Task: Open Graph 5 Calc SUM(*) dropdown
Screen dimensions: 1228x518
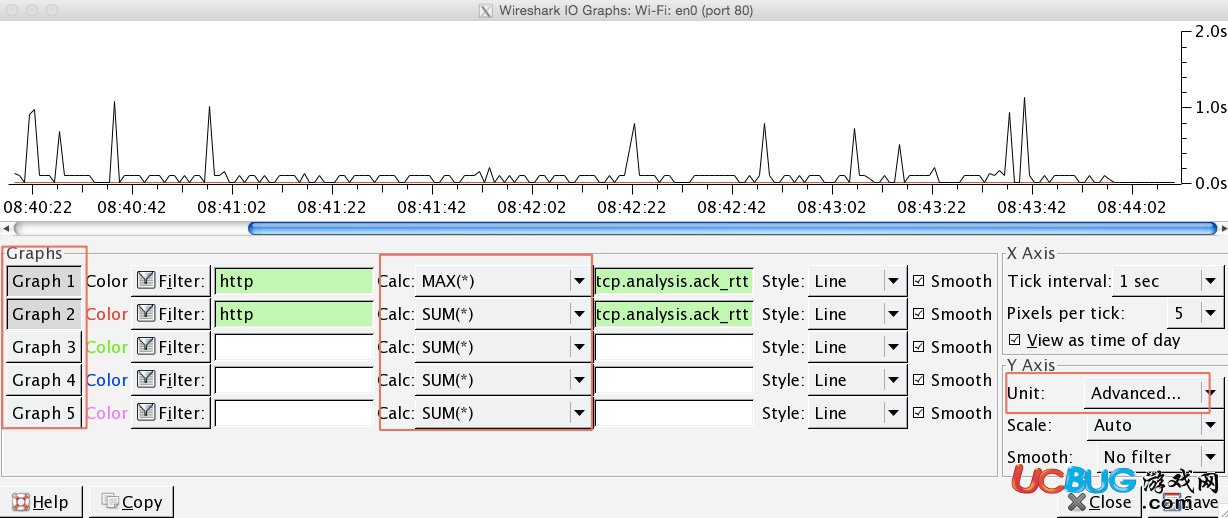Action: pos(502,413)
